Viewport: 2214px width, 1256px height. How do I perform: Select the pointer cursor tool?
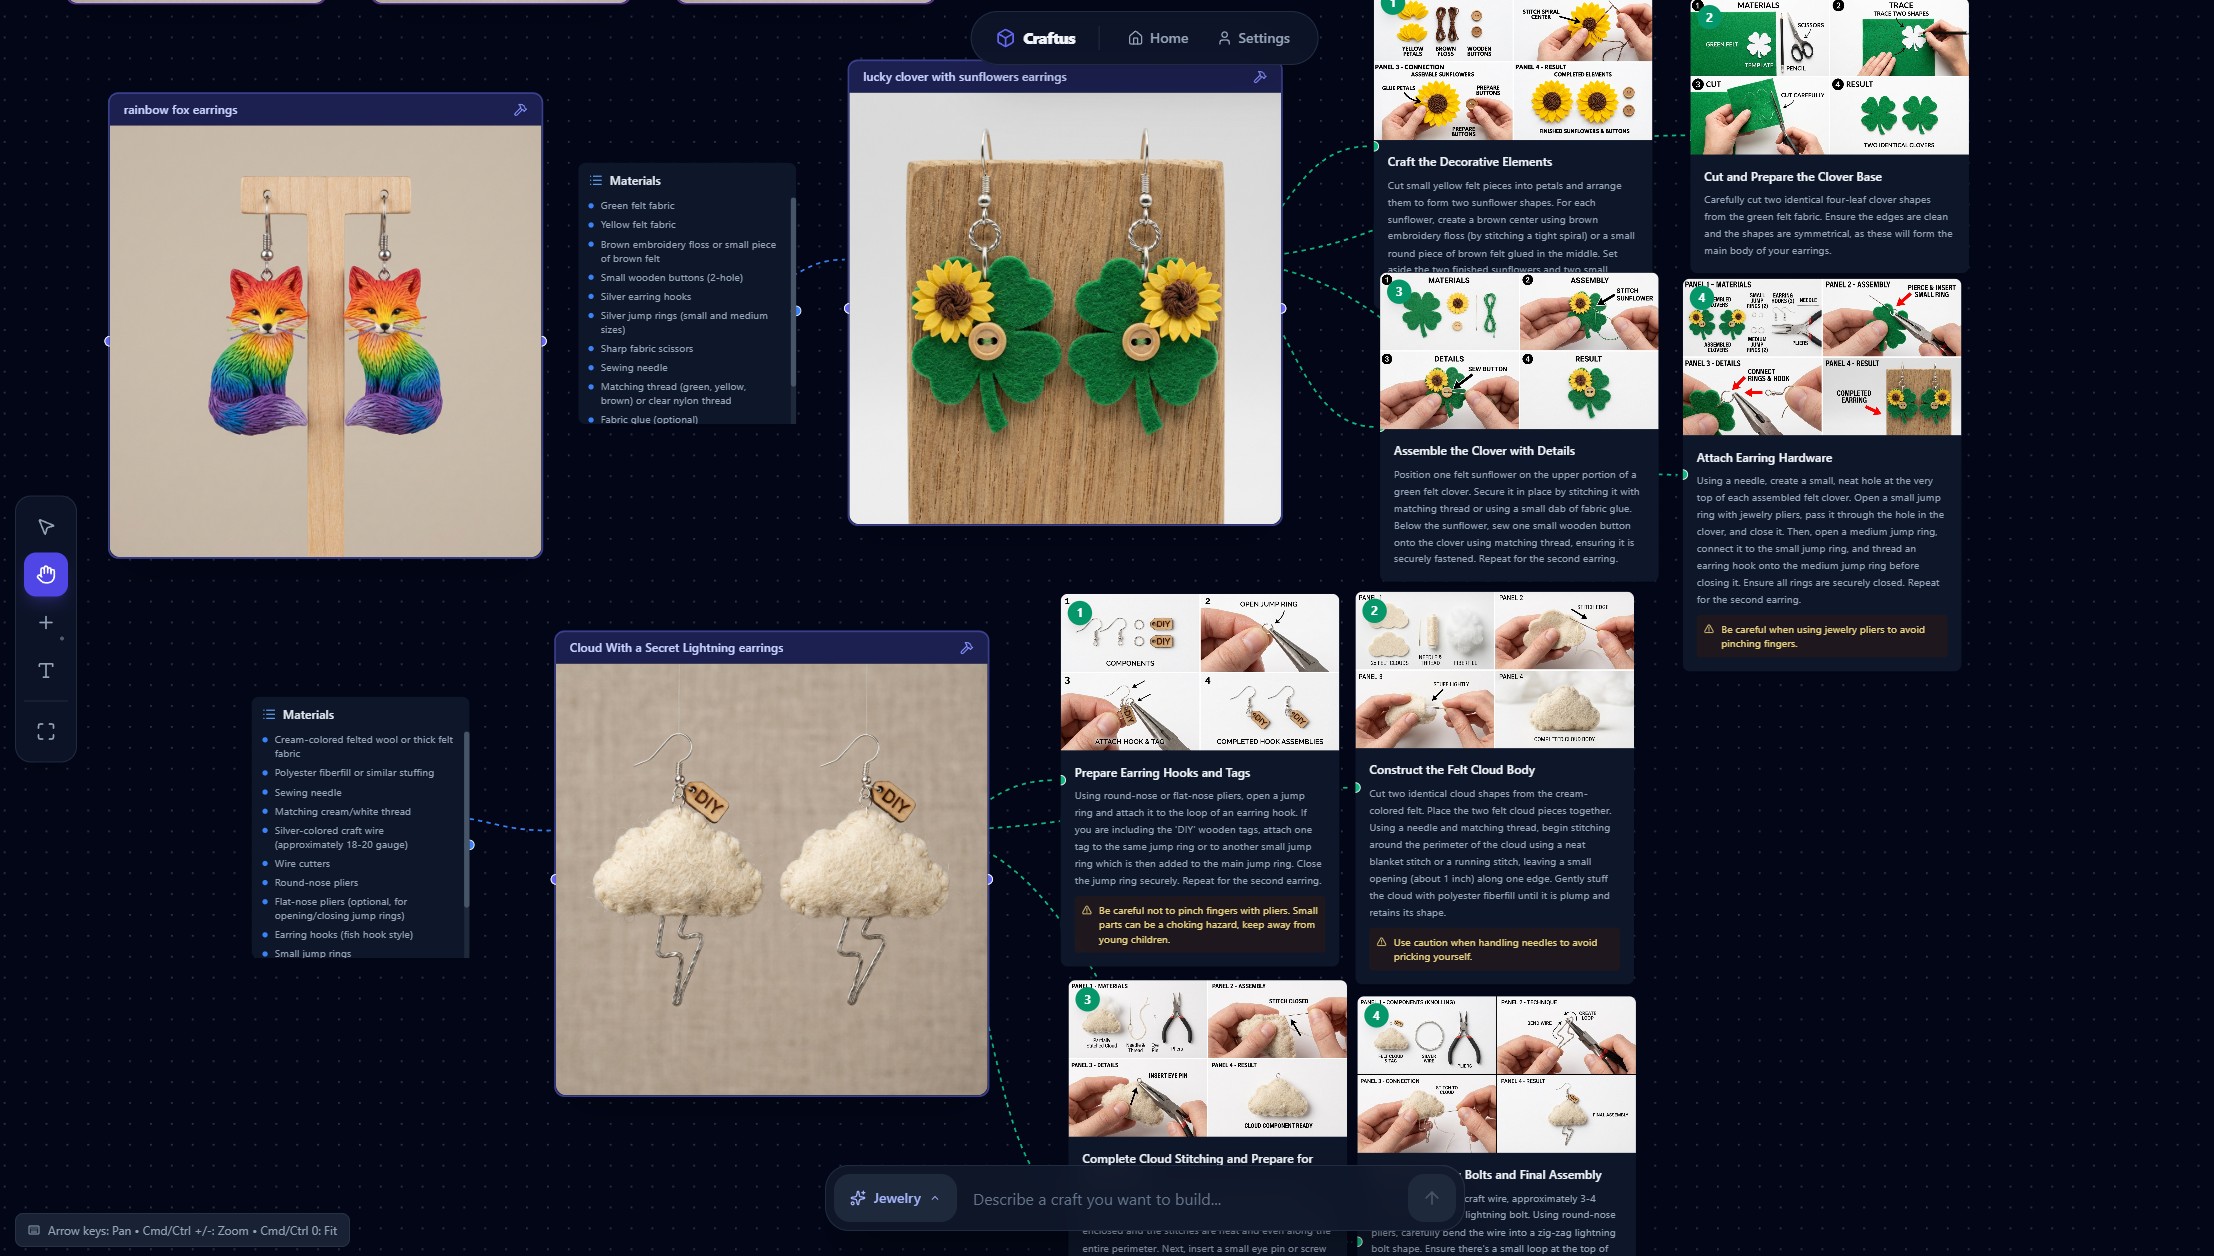pyautogui.click(x=46, y=527)
